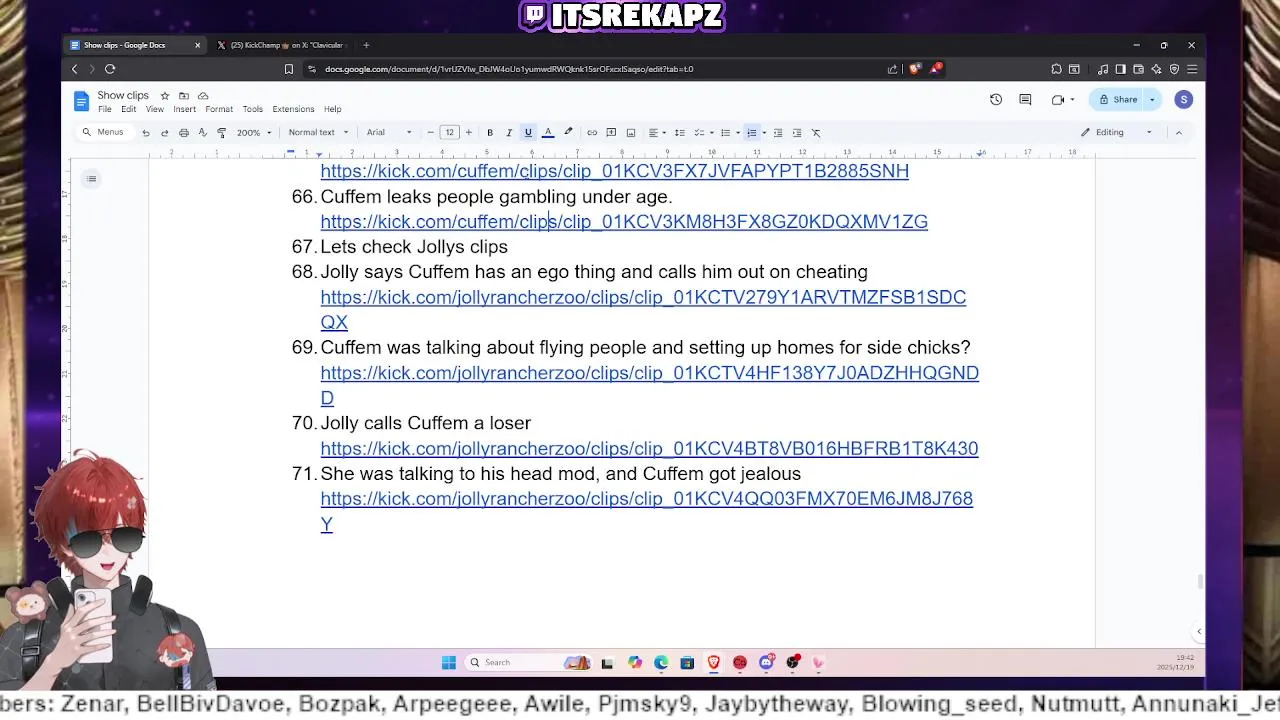This screenshot has height=720, width=1280.
Task: Toggle browser sidebar panel icon
Action: pyautogui.click(x=1121, y=69)
